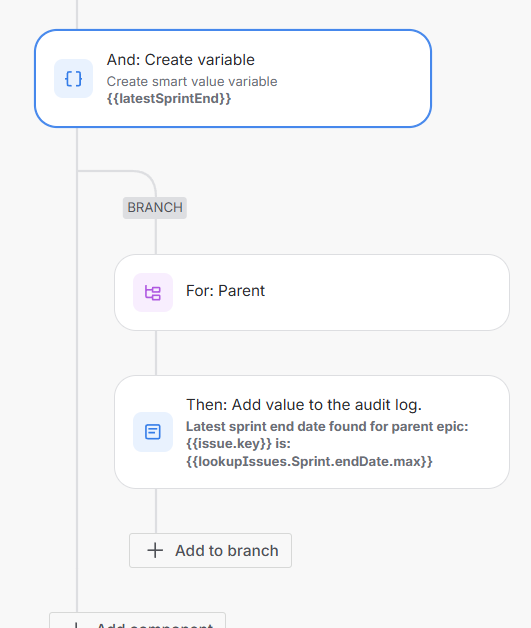Screen dimensions: 531x628
Task: Select the For: Parent branch card
Action: tap(312, 292)
